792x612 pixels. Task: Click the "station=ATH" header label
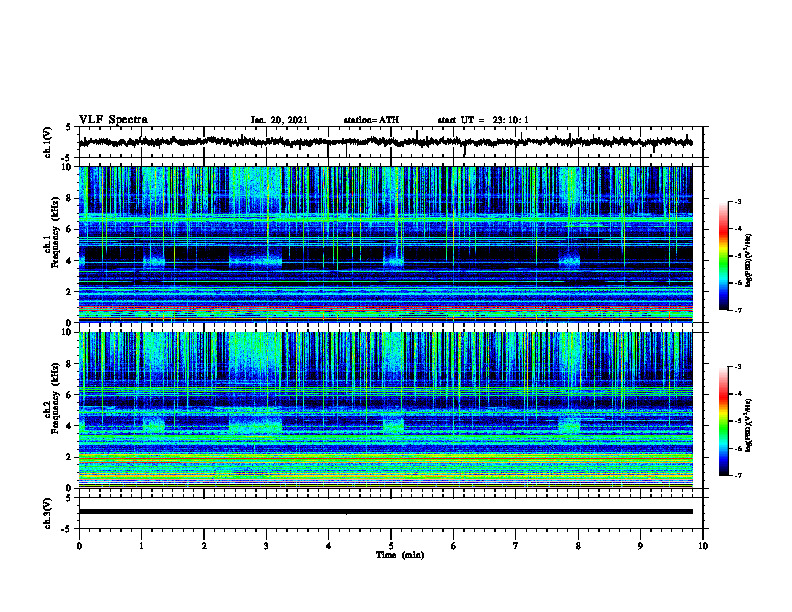pyautogui.click(x=371, y=120)
